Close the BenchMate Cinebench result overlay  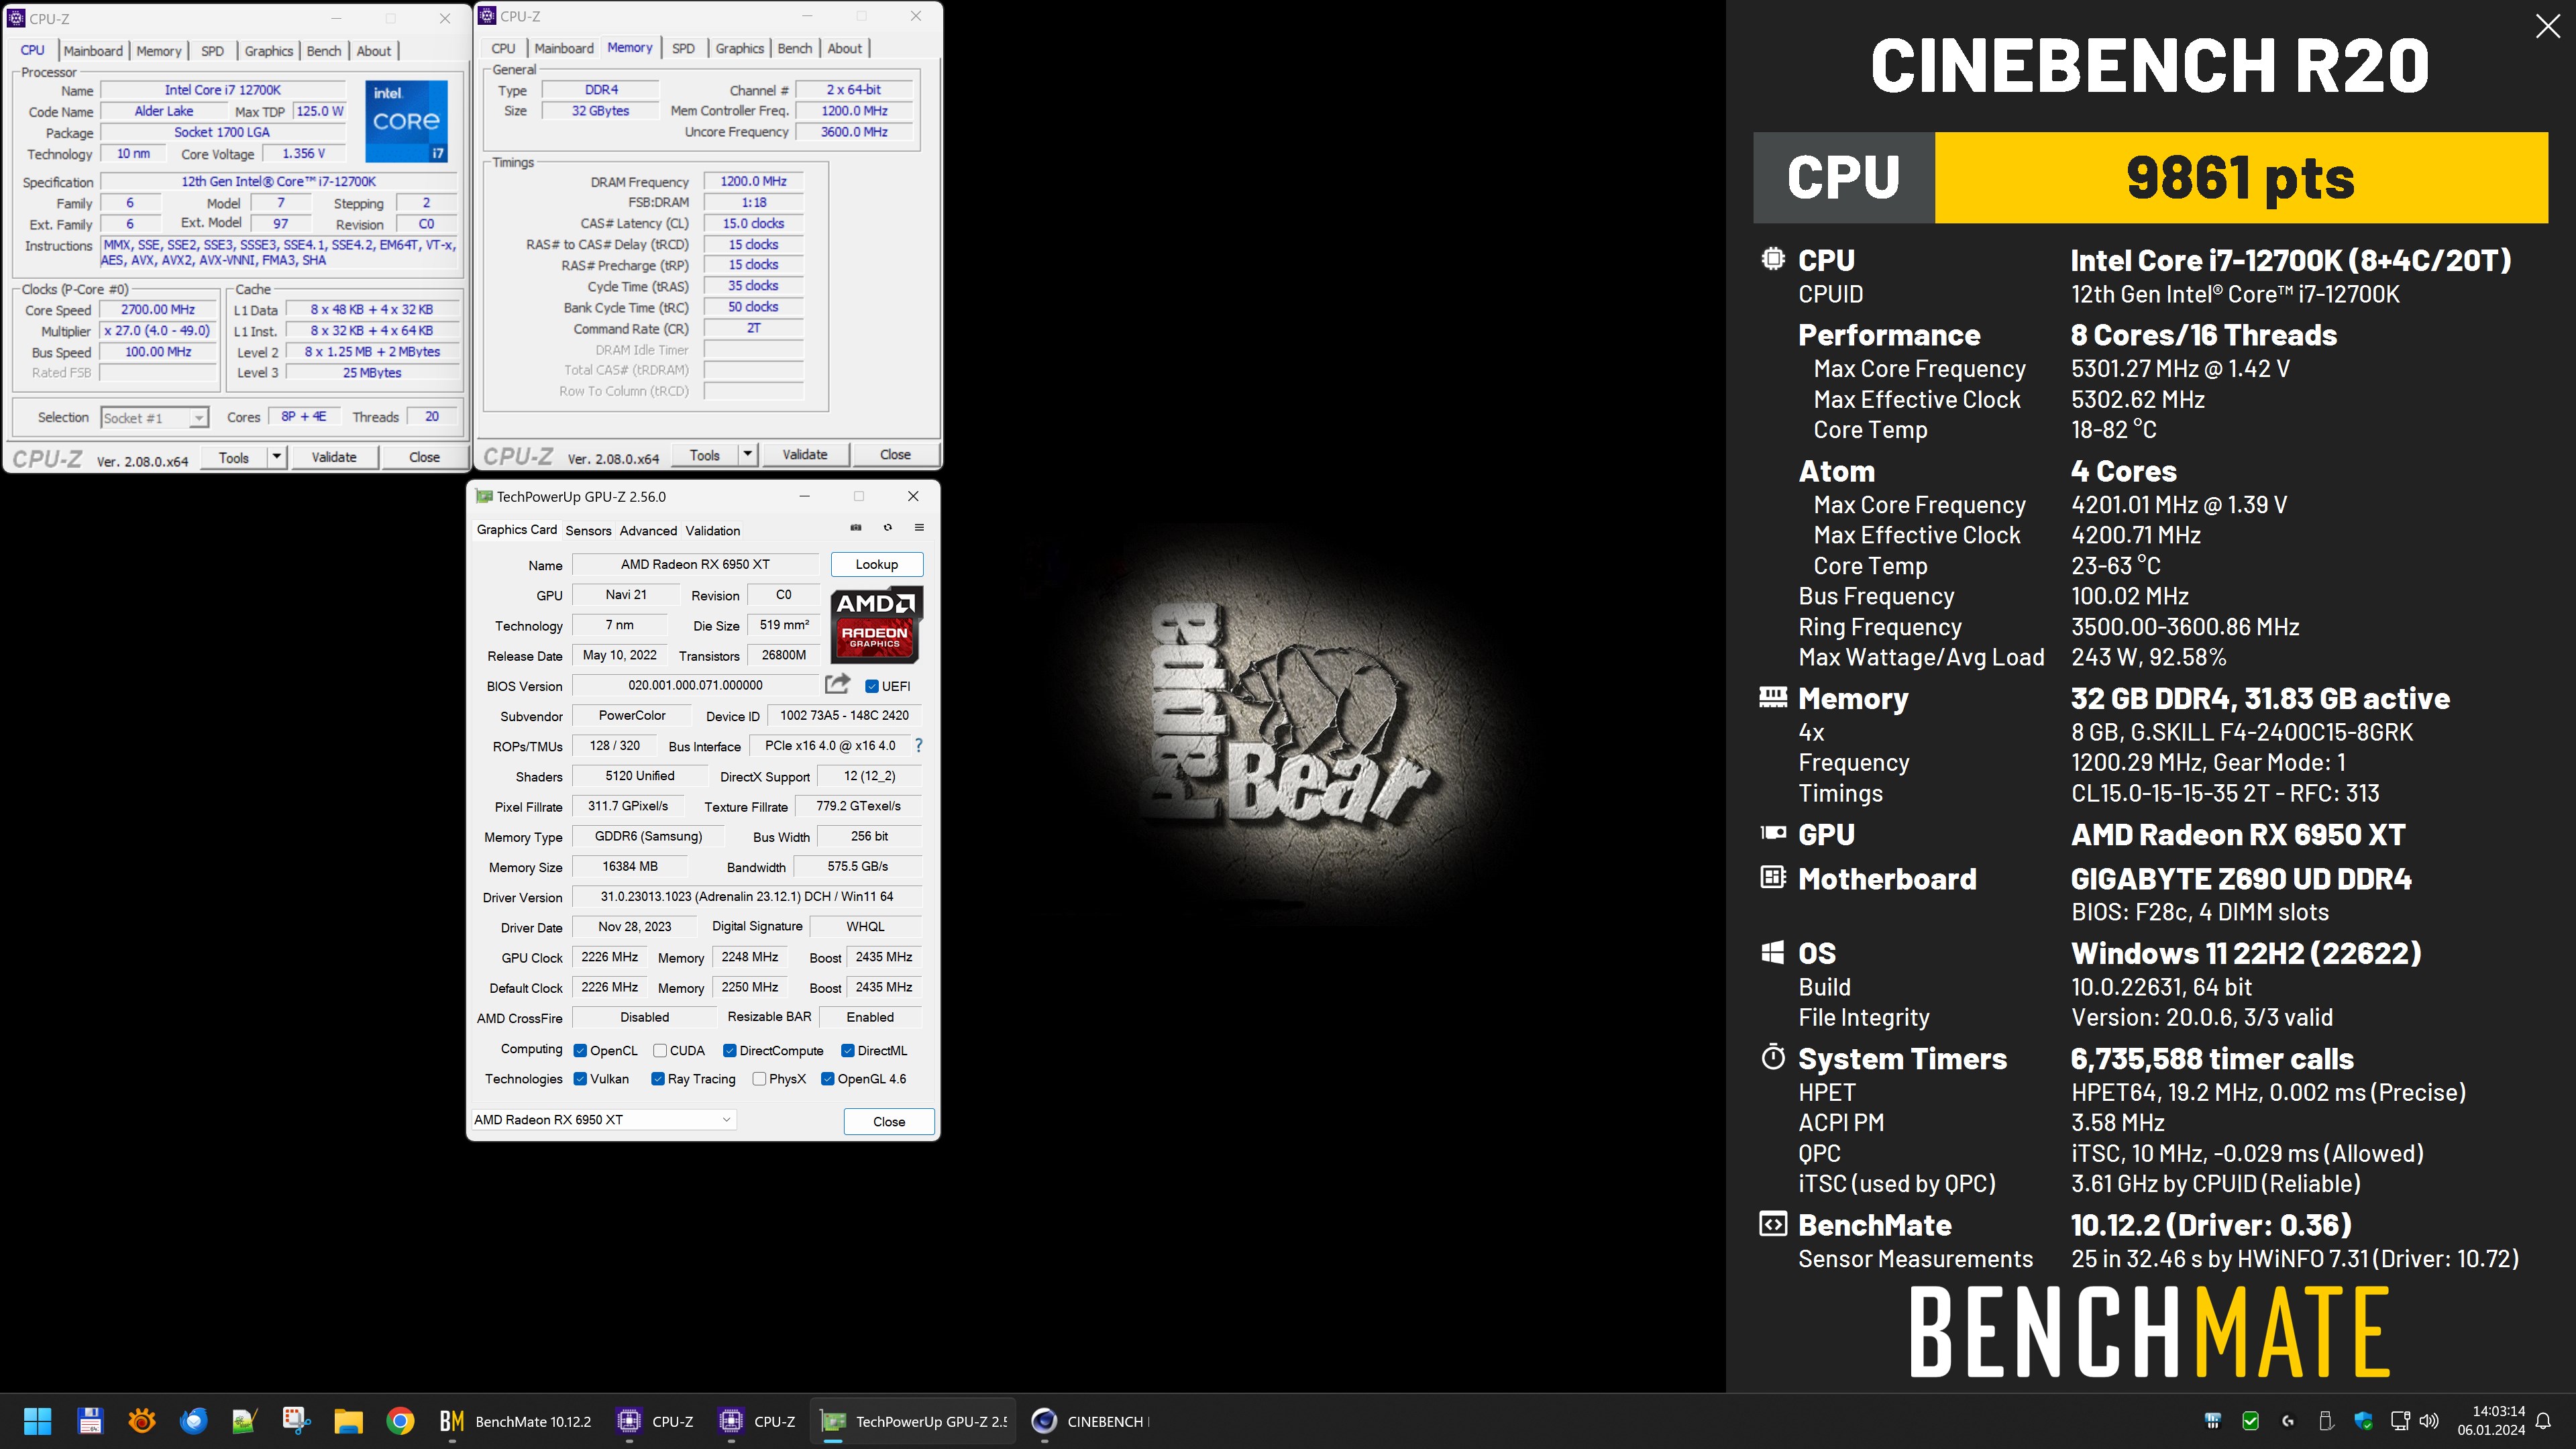[2548, 26]
